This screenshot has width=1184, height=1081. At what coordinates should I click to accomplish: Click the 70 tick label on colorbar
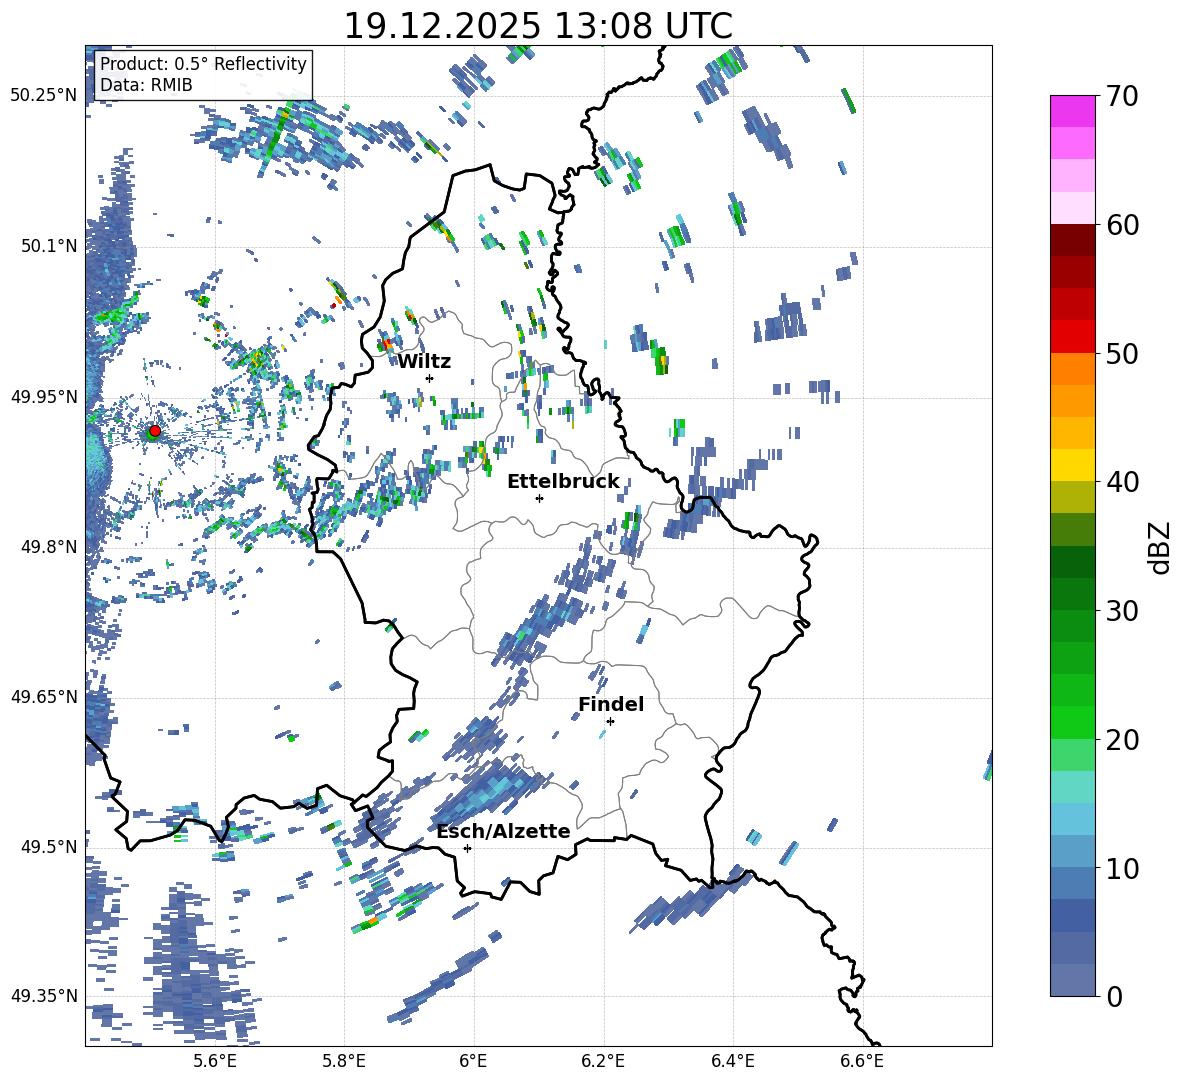[1124, 97]
